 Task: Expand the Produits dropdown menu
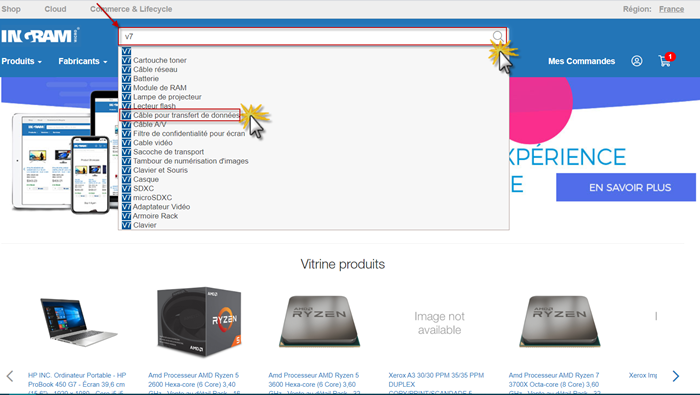click(x=21, y=61)
